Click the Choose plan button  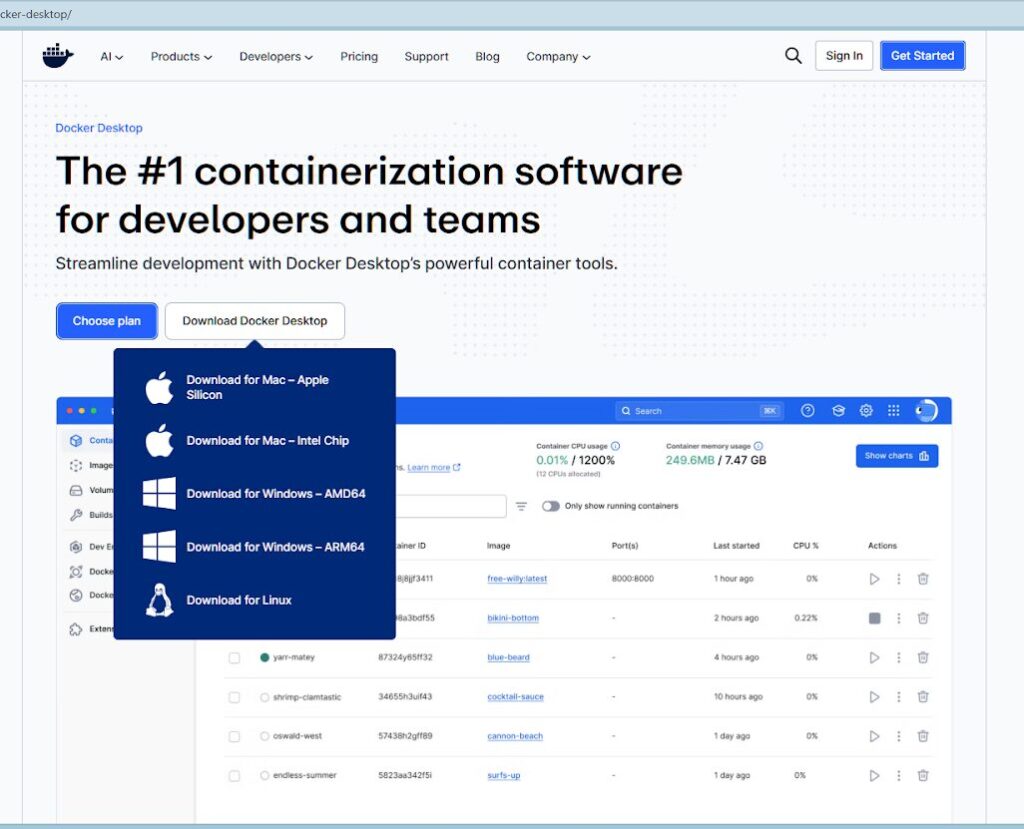coord(107,321)
